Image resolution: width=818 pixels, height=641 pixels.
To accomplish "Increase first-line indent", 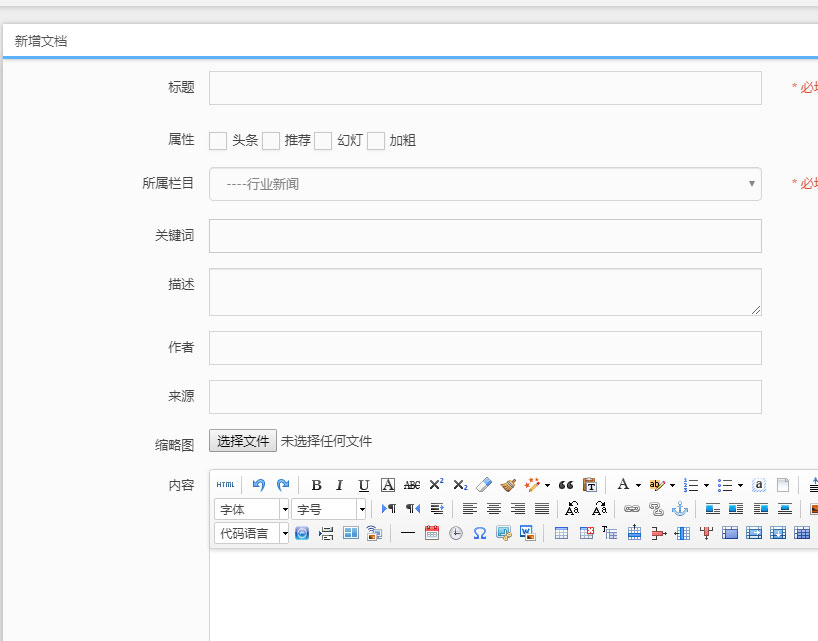I will pyautogui.click(x=437, y=509).
